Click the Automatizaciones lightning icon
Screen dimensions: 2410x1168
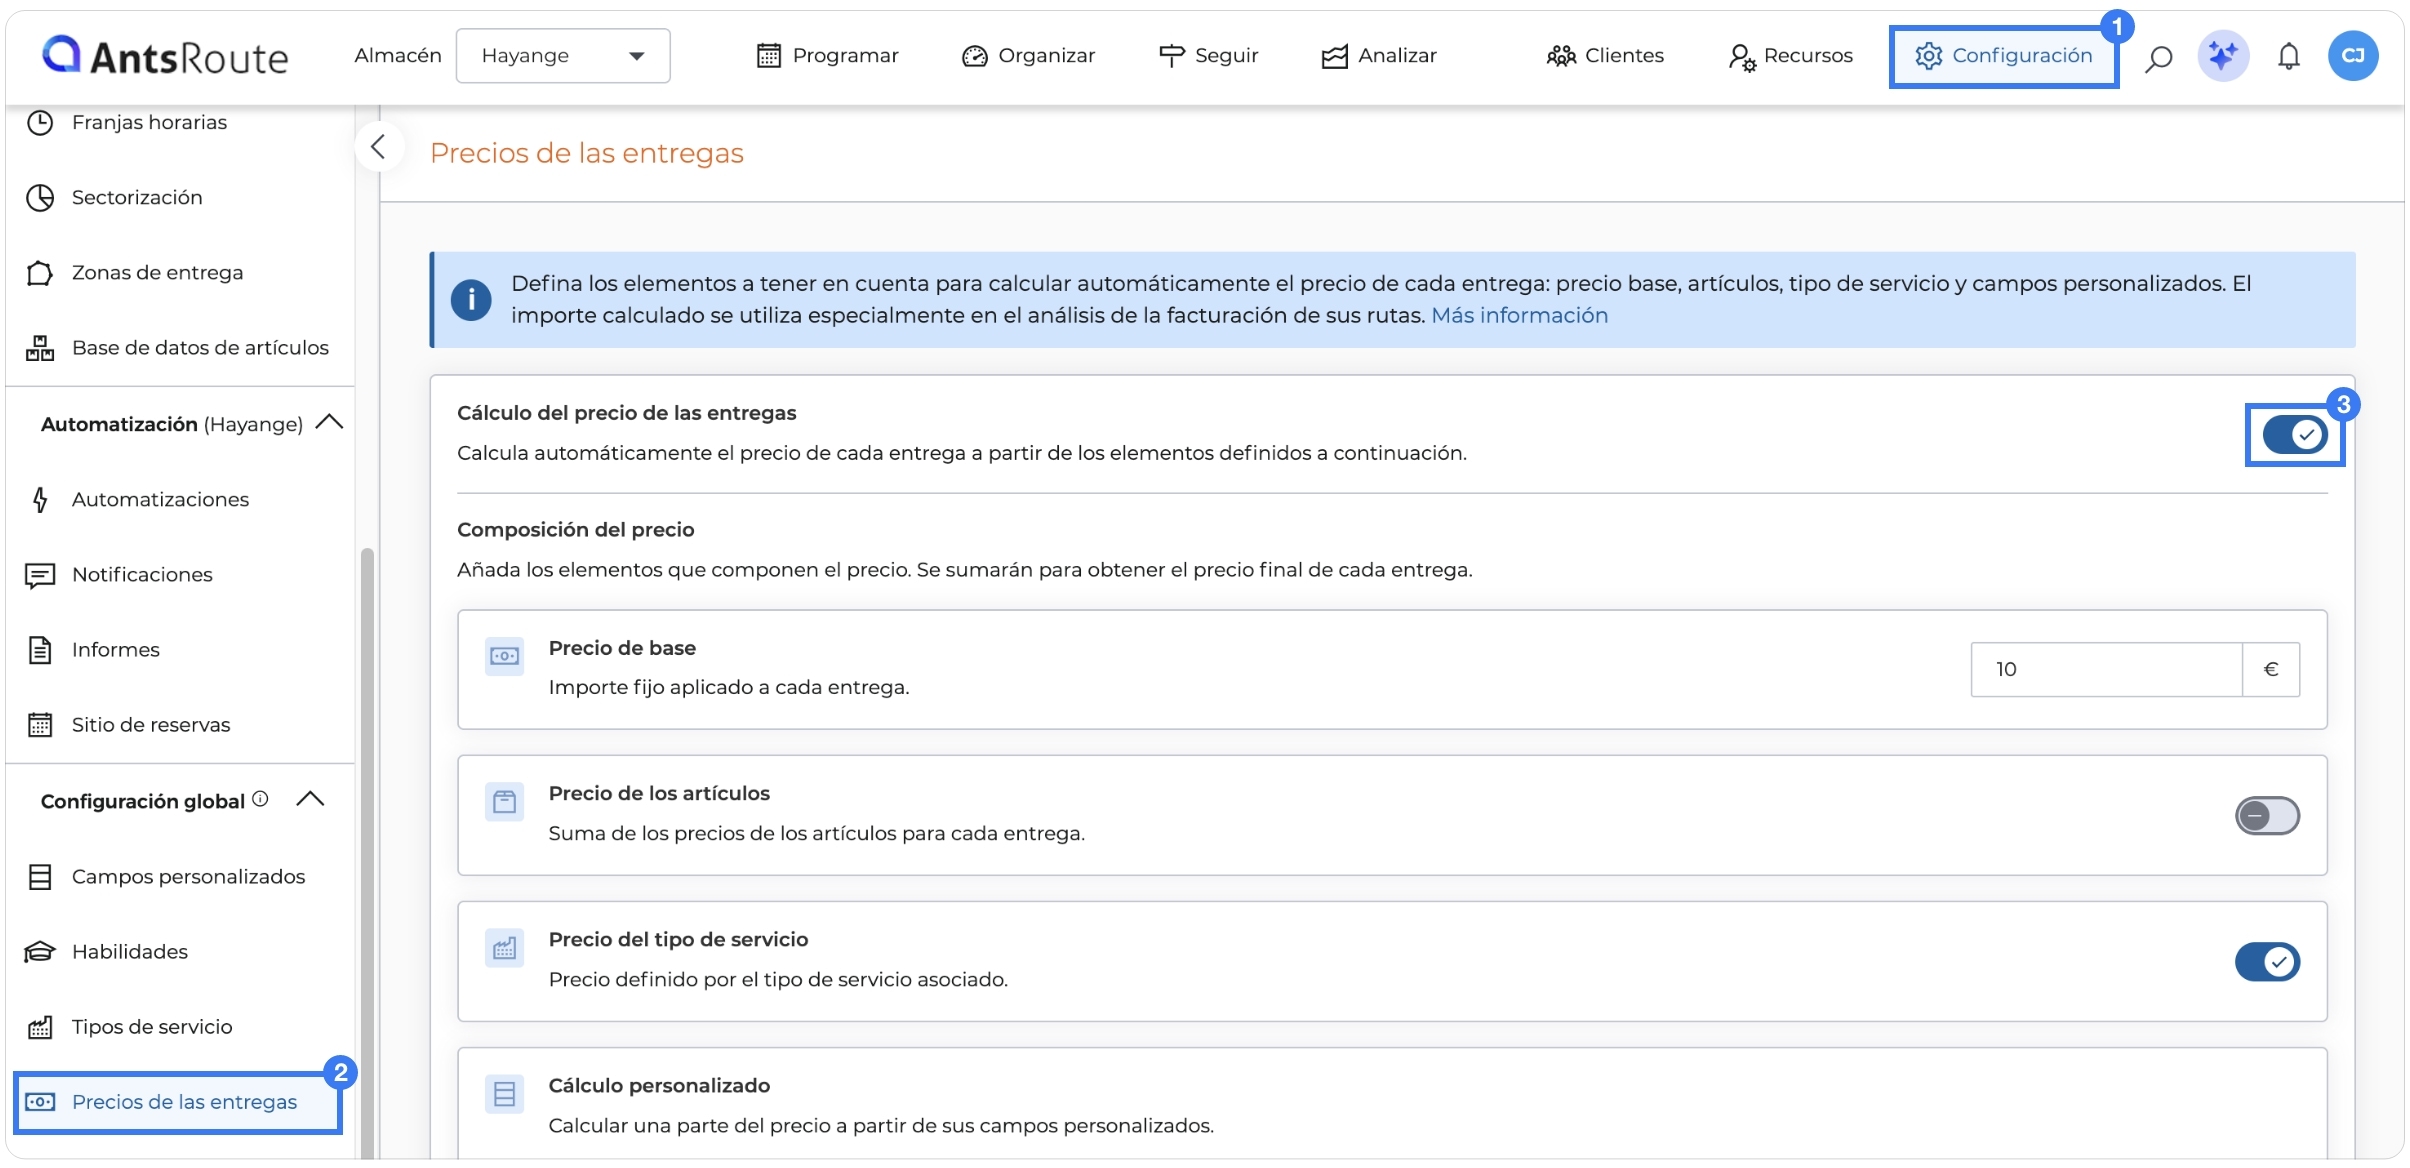click(x=40, y=499)
